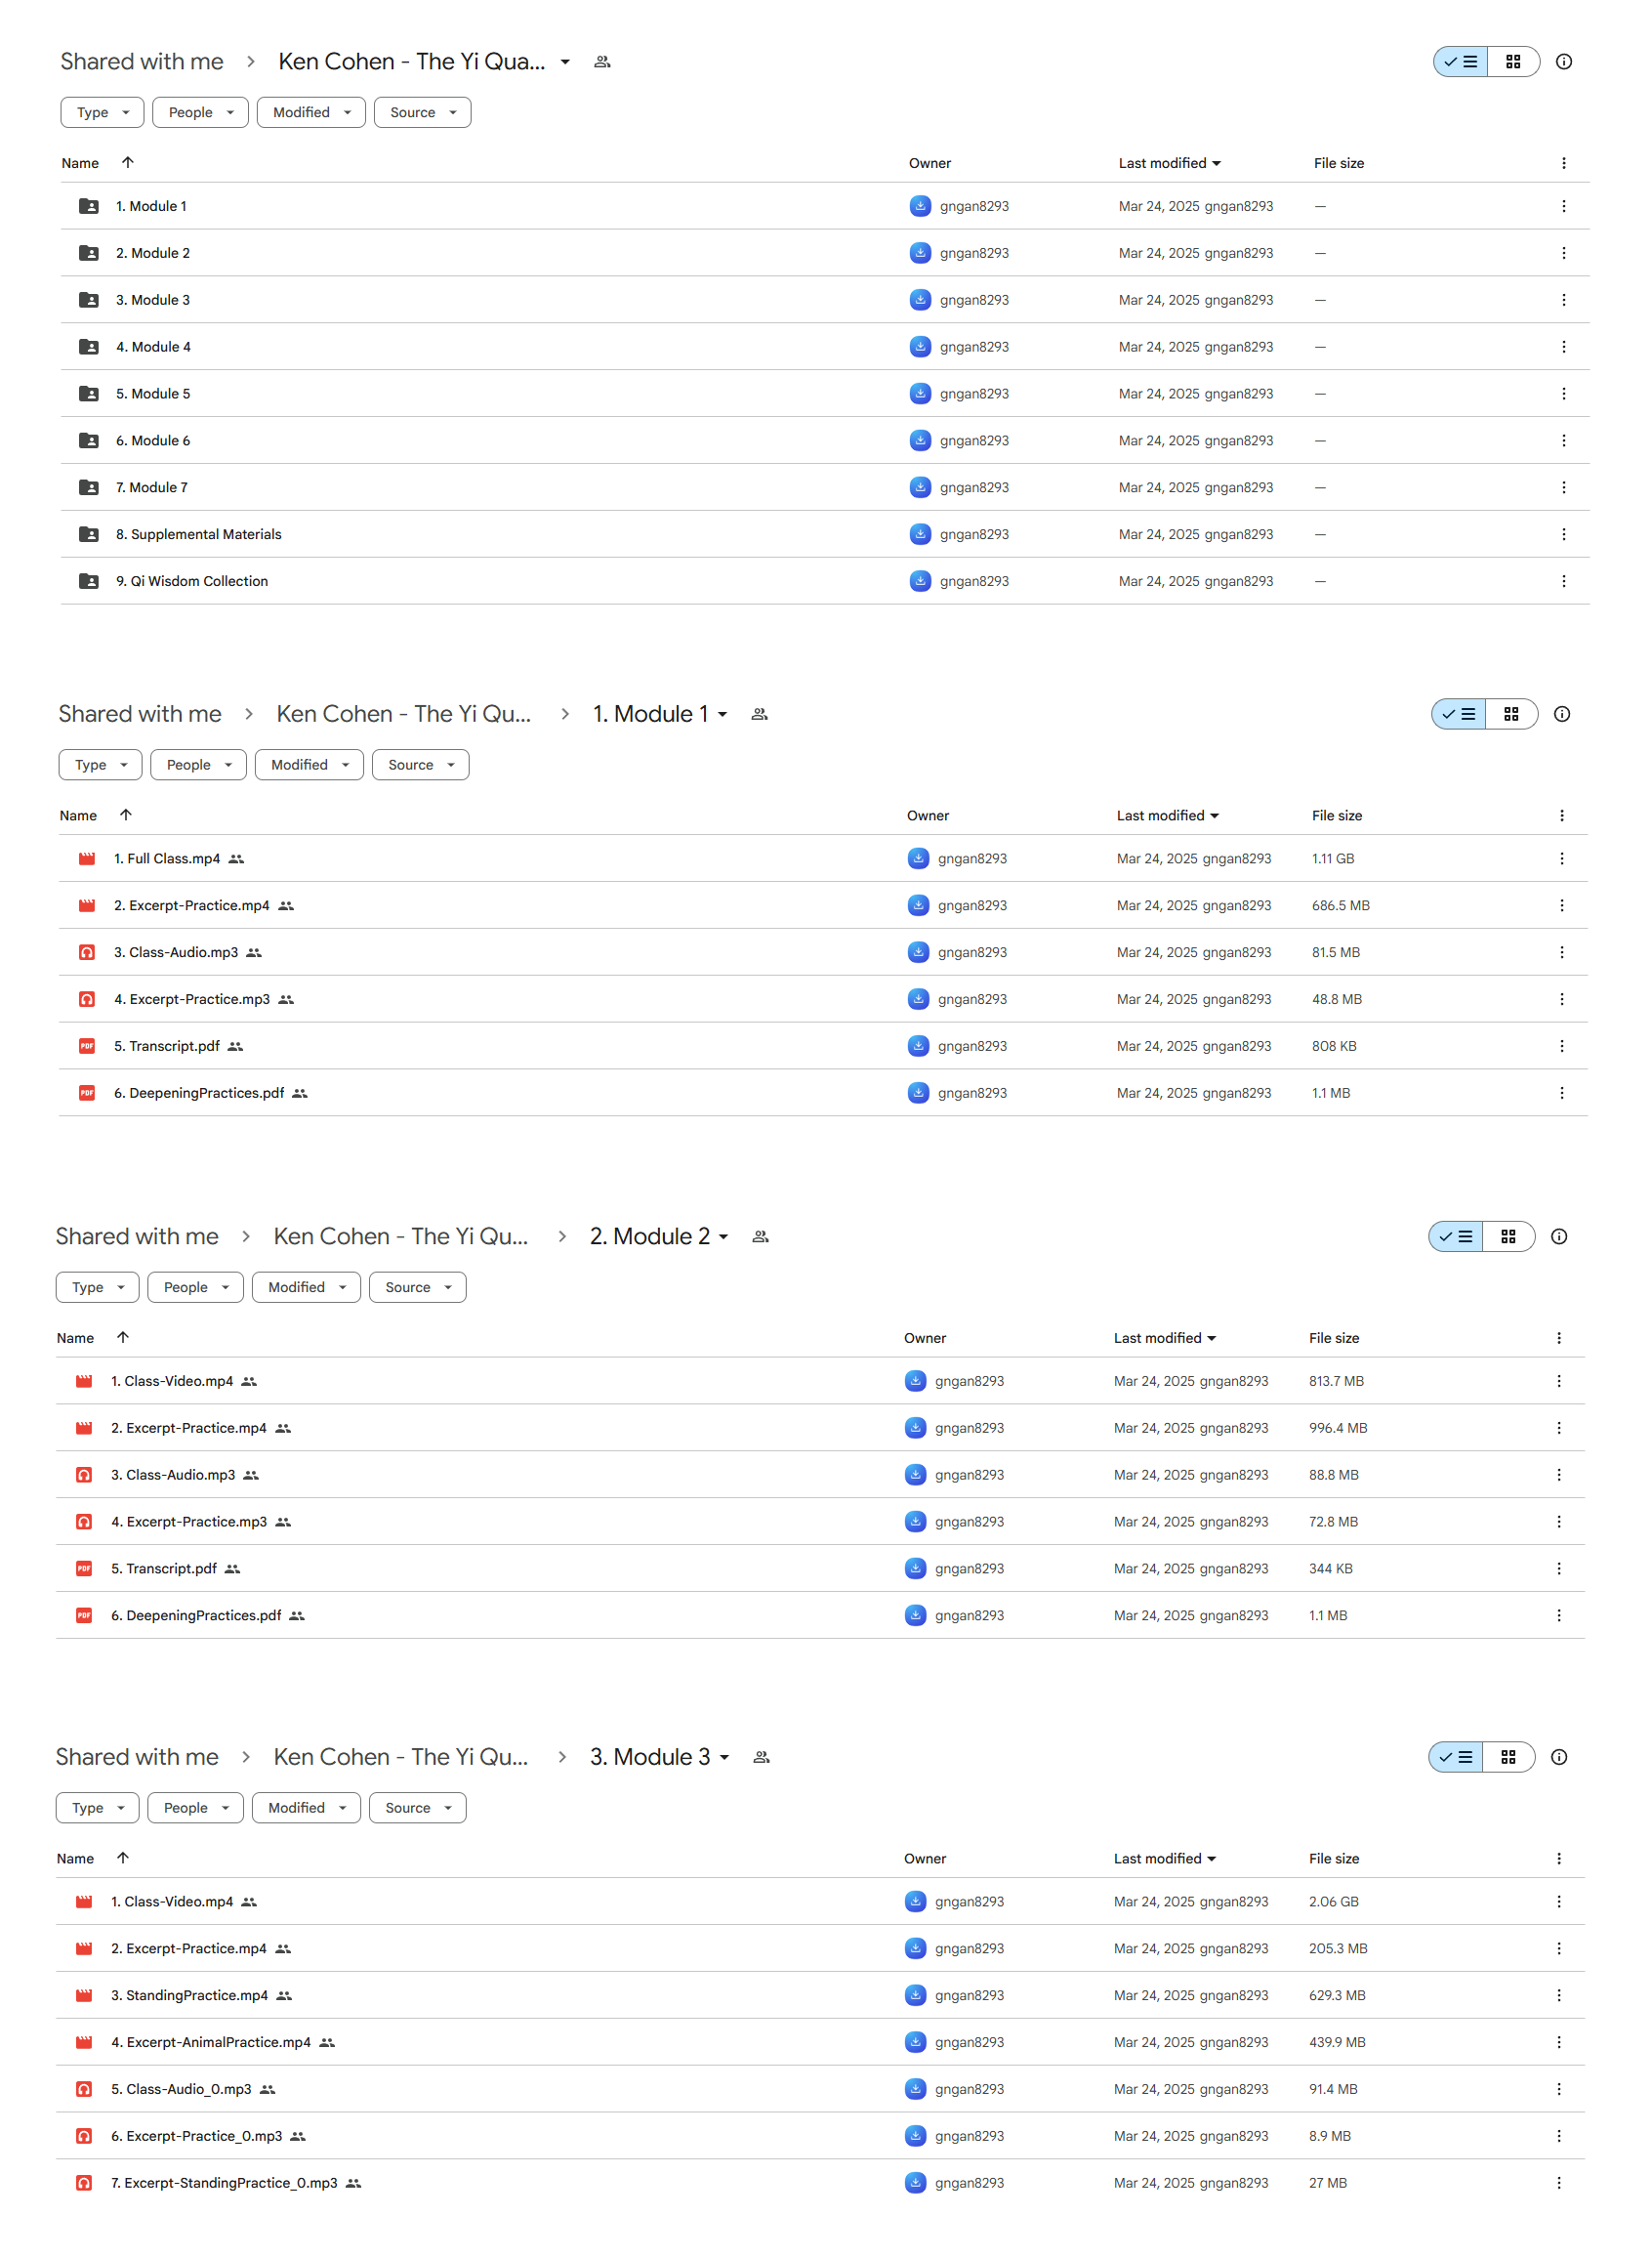Screen dimensions: 1652x2258
Task: Switch to grid layout in Module 3 view
Action: [x=1508, y=1757]
